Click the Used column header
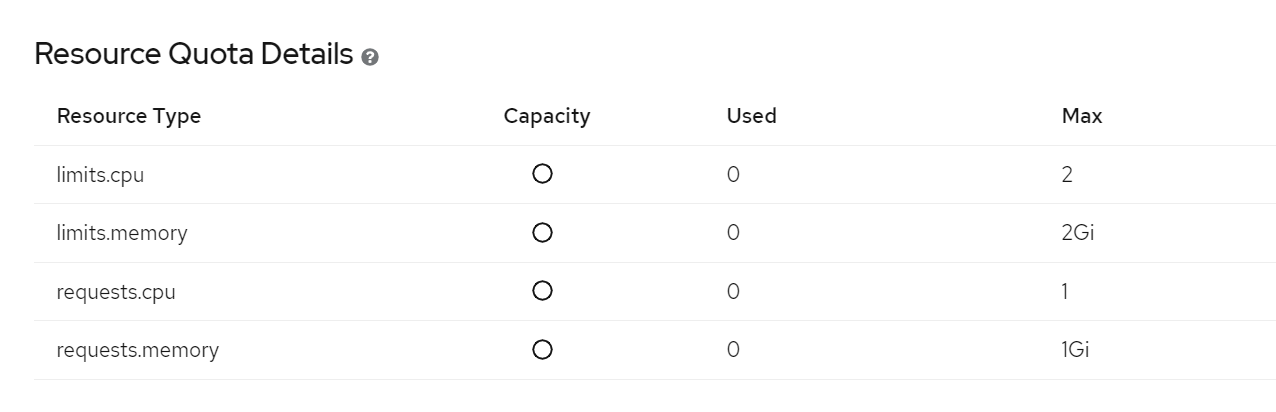 [x=752, y=116]
